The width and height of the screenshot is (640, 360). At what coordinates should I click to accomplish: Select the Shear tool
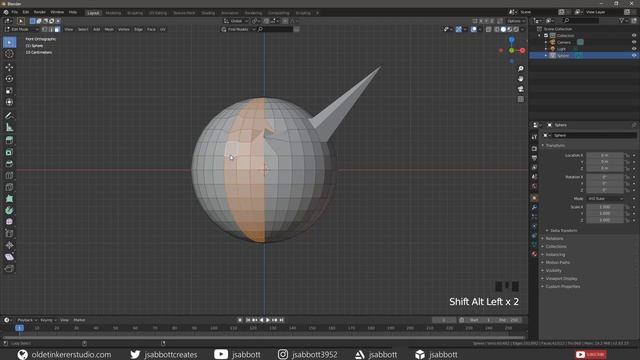tap(9, 257)
